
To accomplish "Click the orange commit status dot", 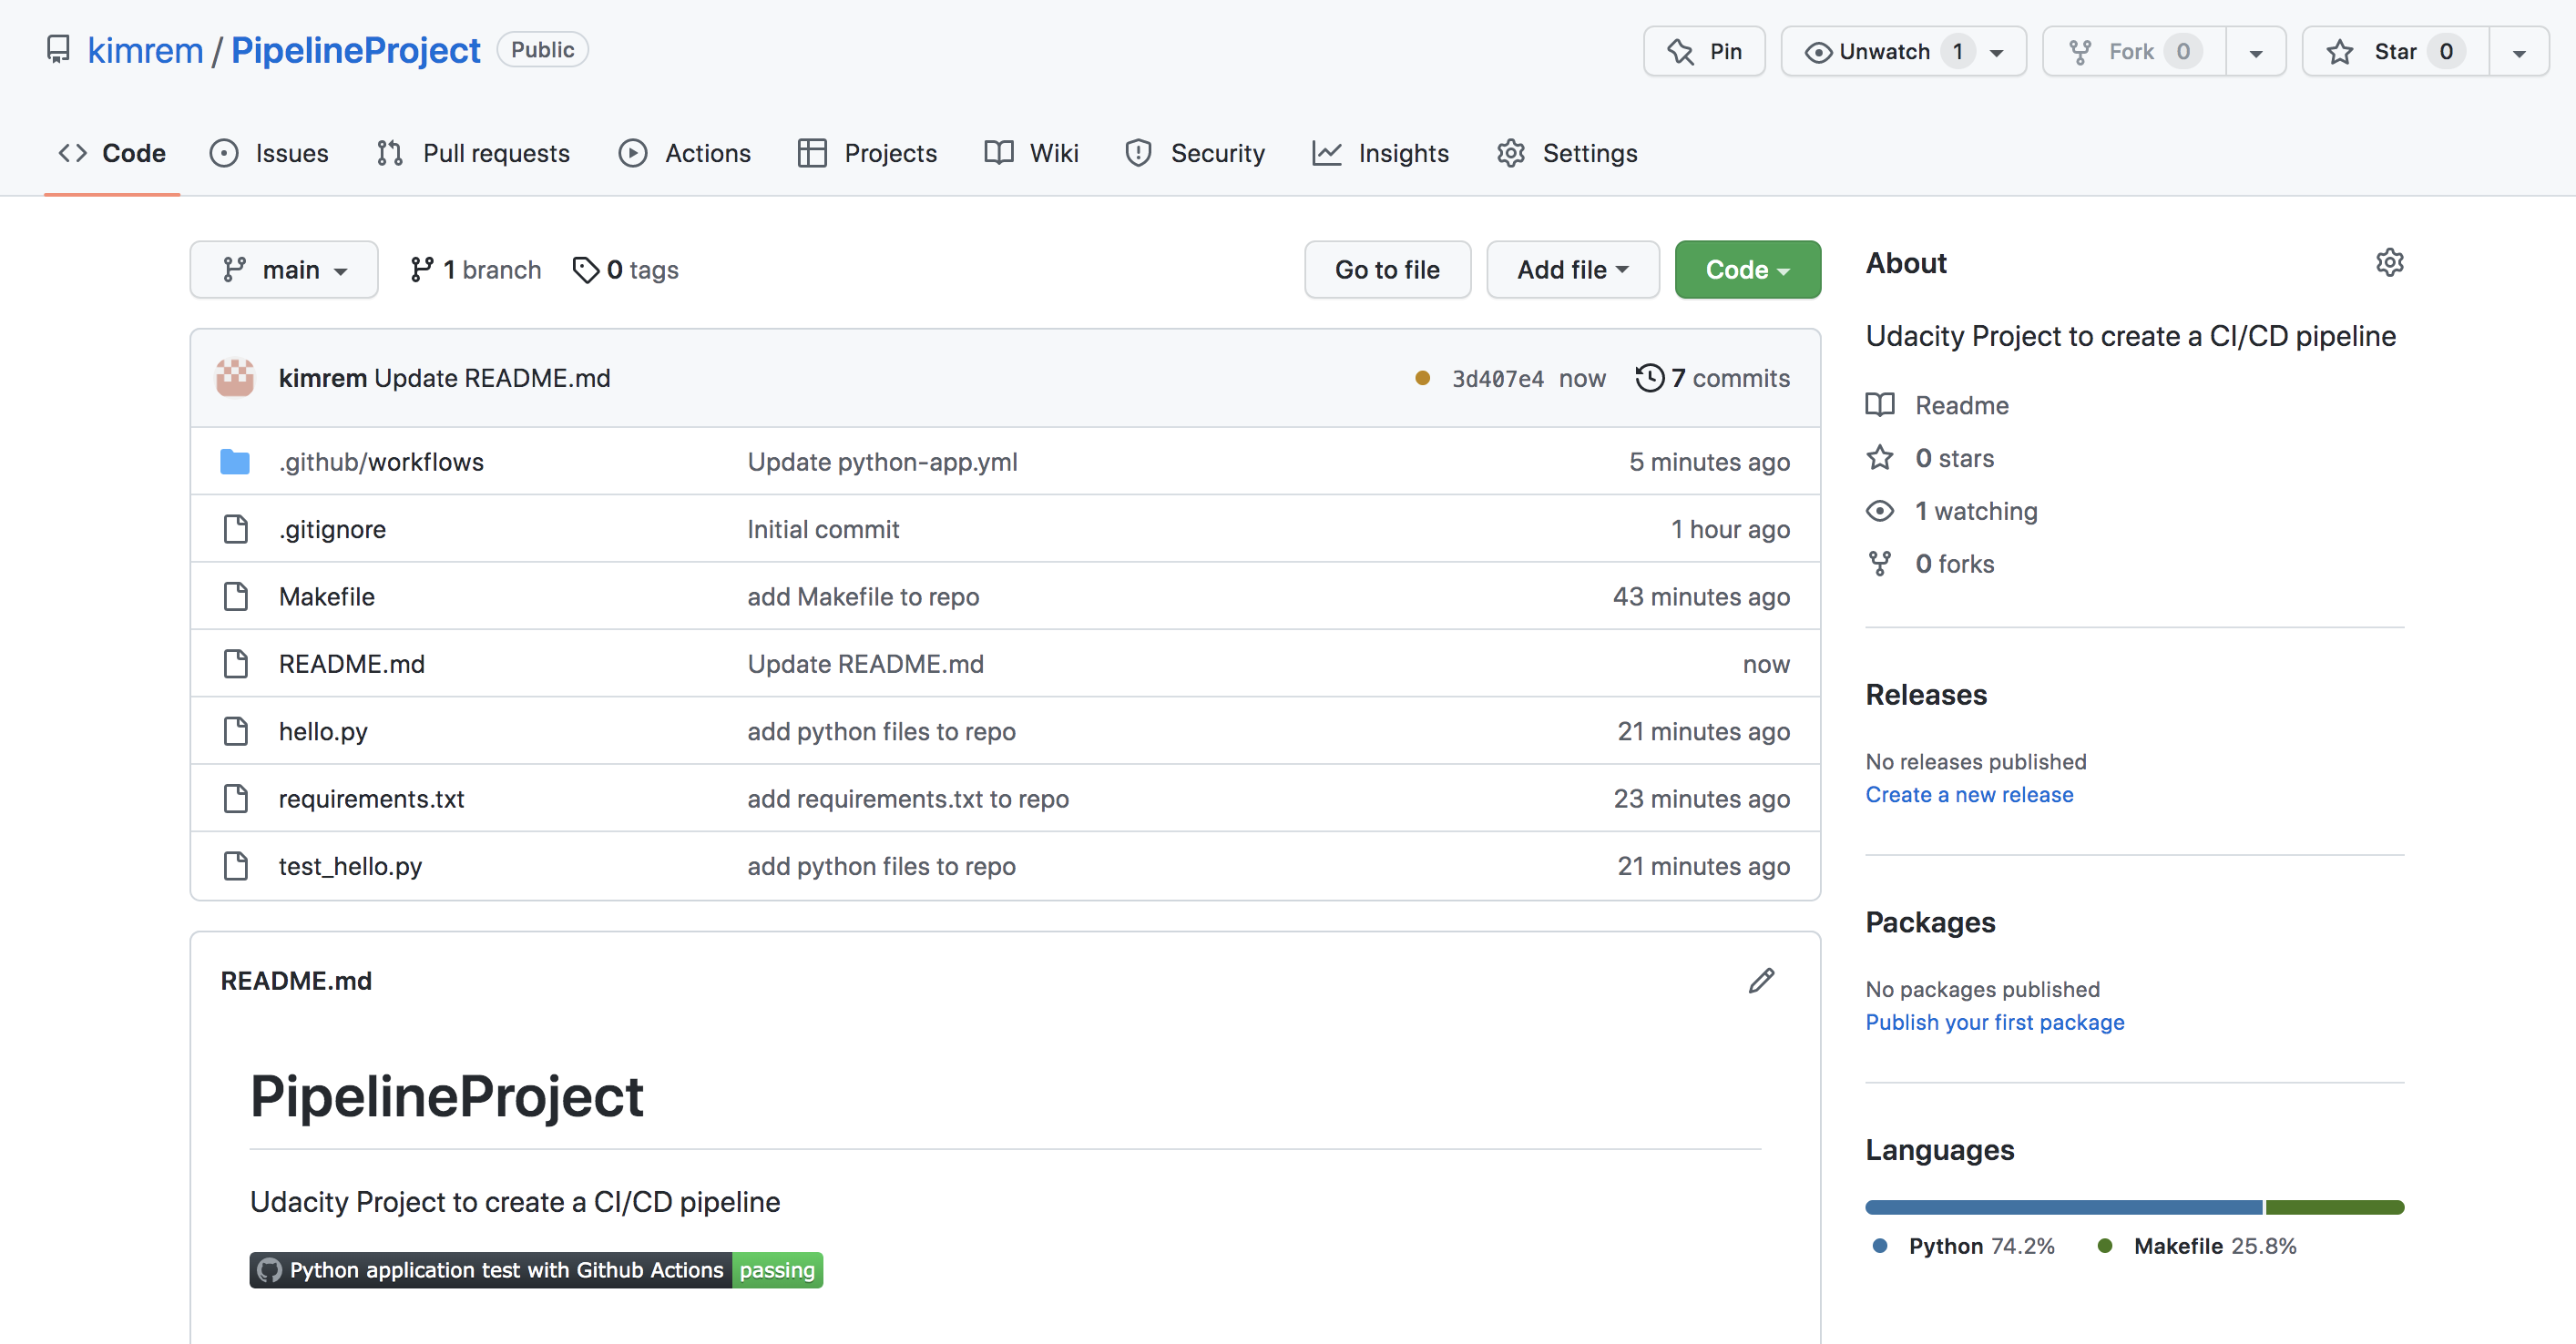I will pos(1422,378).
